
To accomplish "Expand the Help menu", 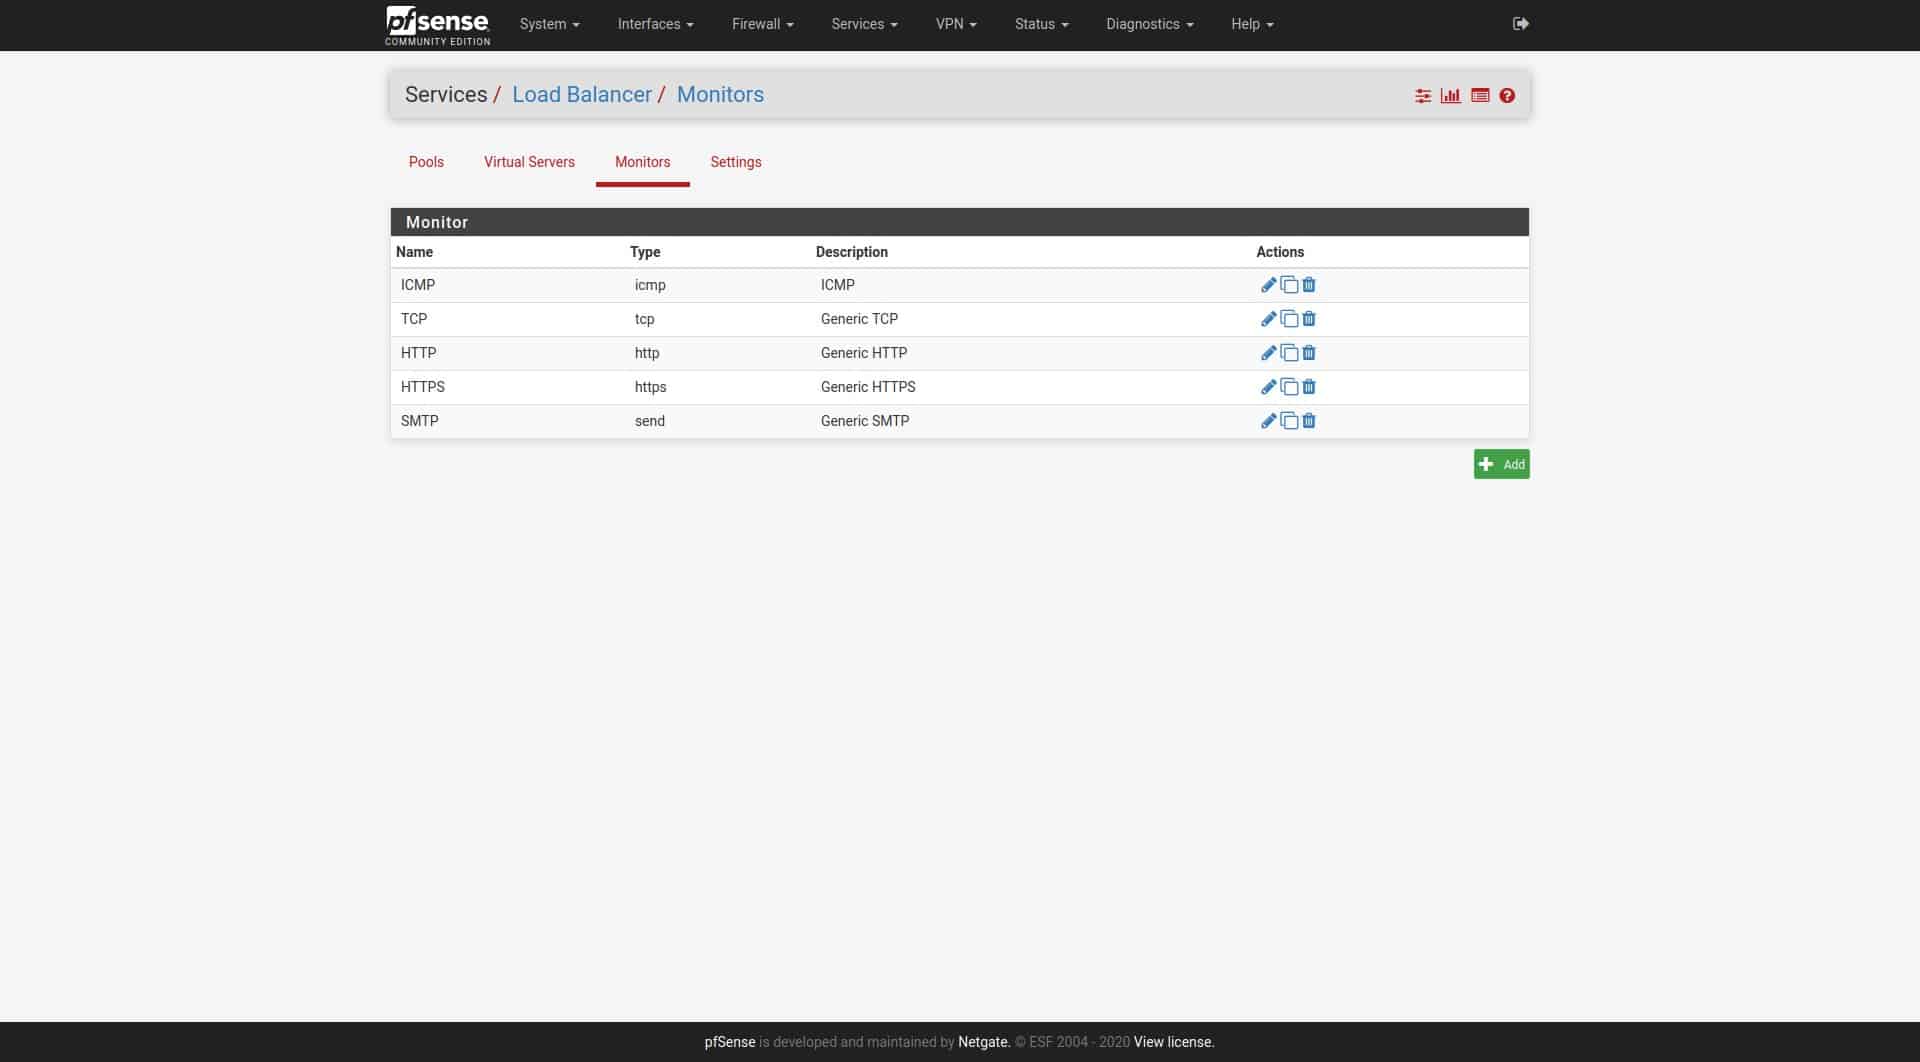I will click(x=1252, y=24).
